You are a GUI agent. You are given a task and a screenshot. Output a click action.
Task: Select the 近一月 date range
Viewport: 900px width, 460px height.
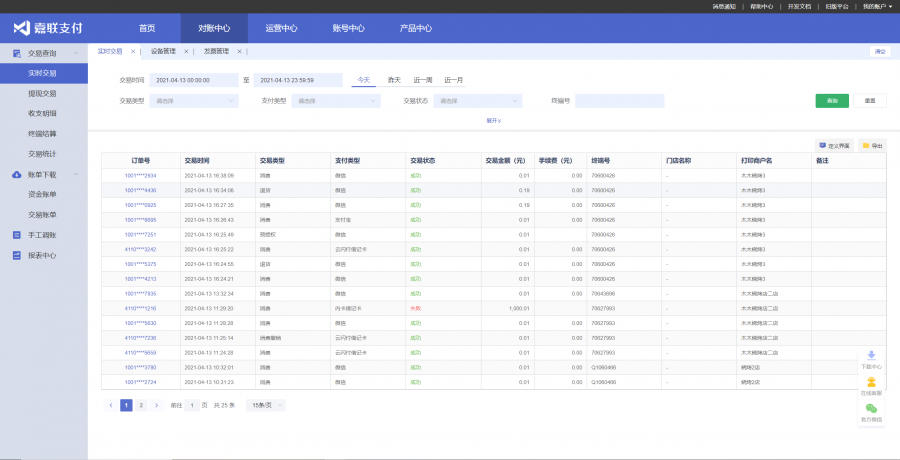(x=453, y=80)
